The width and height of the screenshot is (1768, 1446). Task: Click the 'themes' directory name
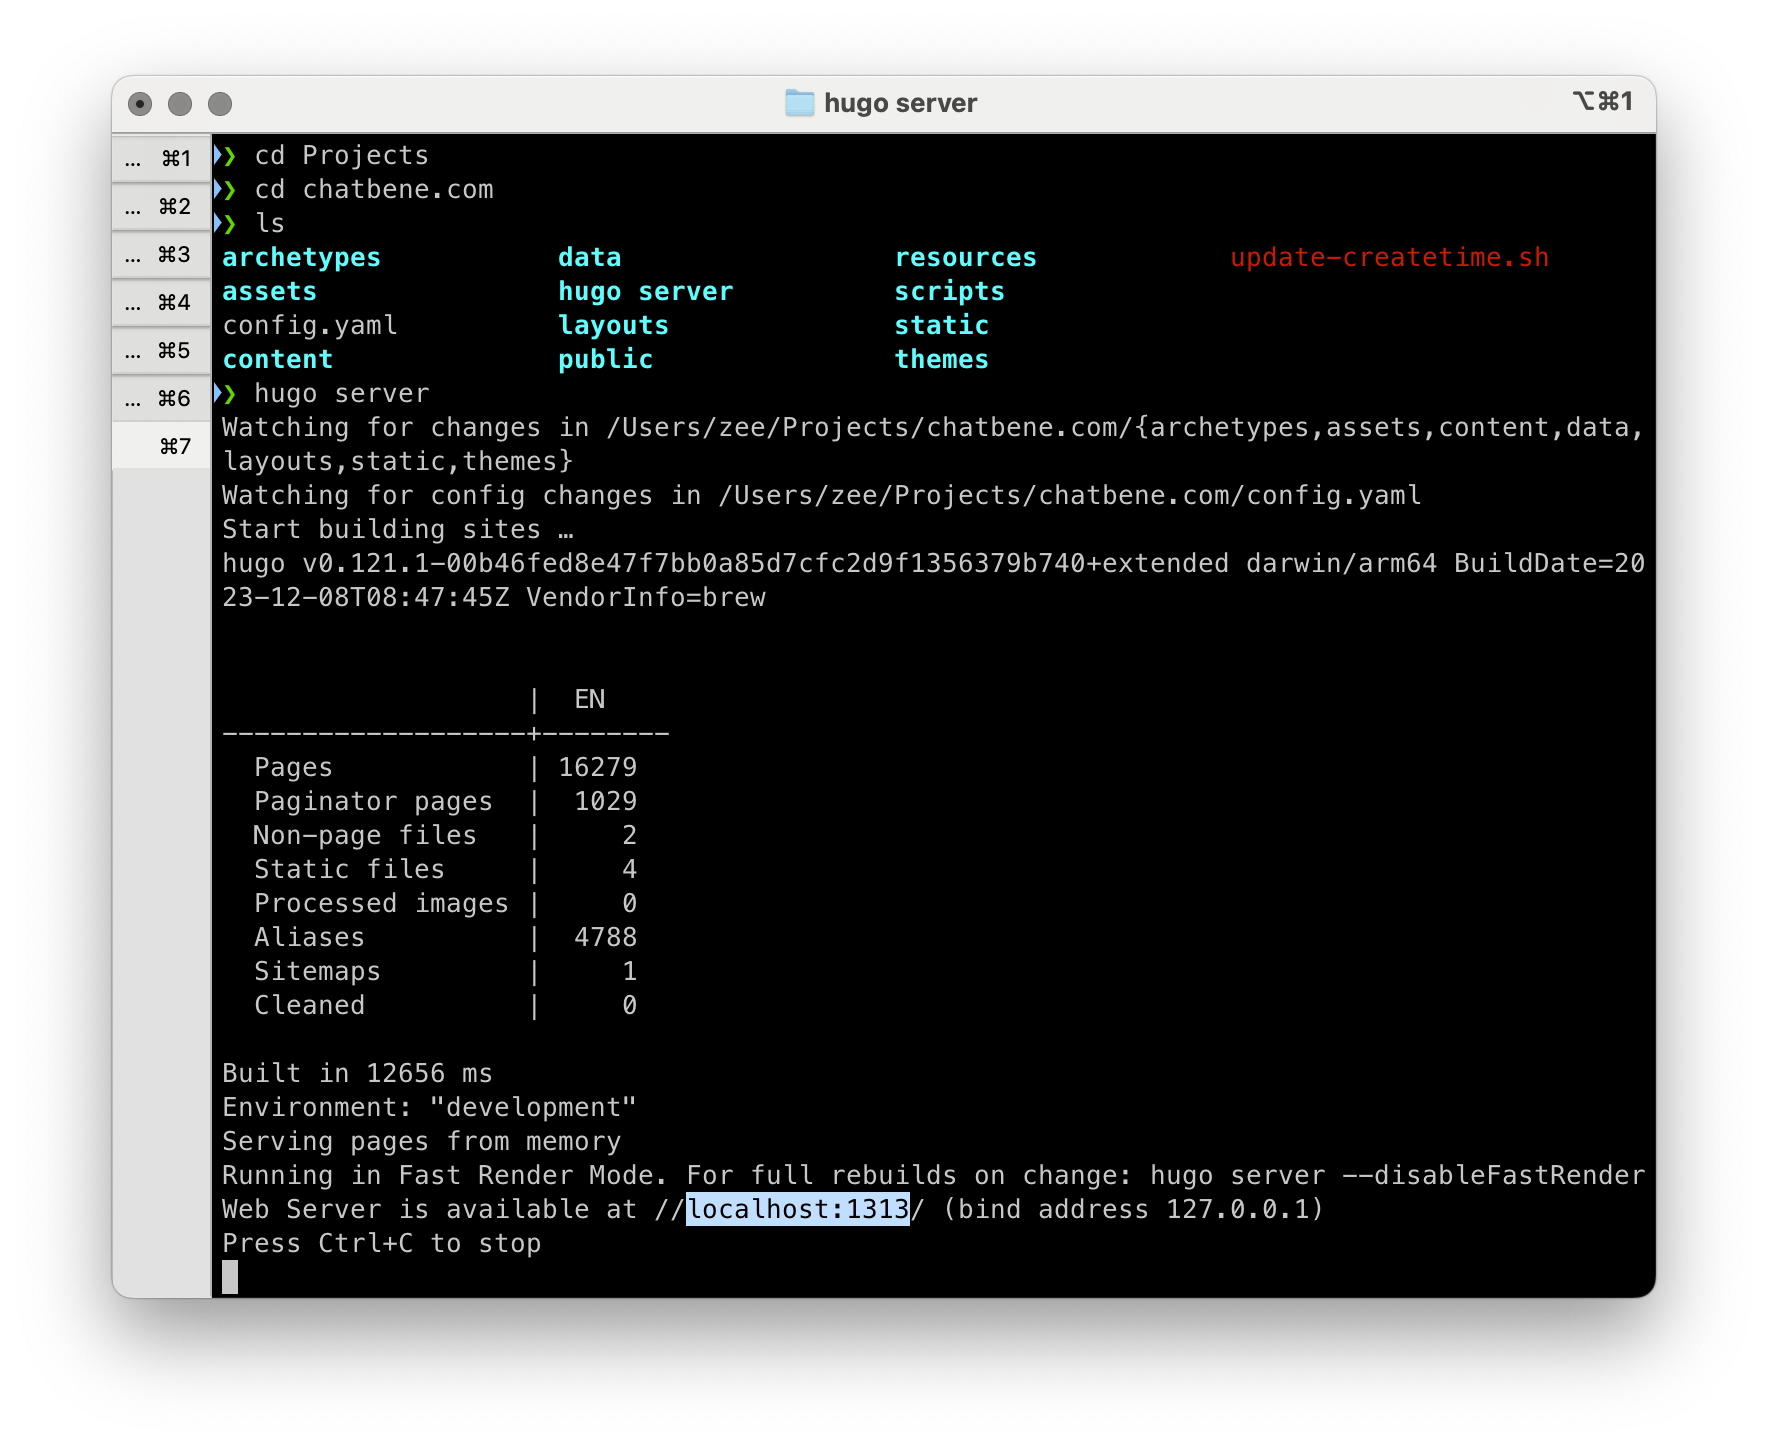pos(942,360)
